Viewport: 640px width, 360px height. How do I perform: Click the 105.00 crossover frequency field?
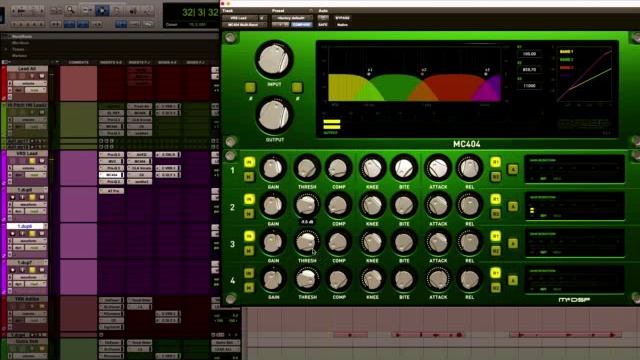529,54
